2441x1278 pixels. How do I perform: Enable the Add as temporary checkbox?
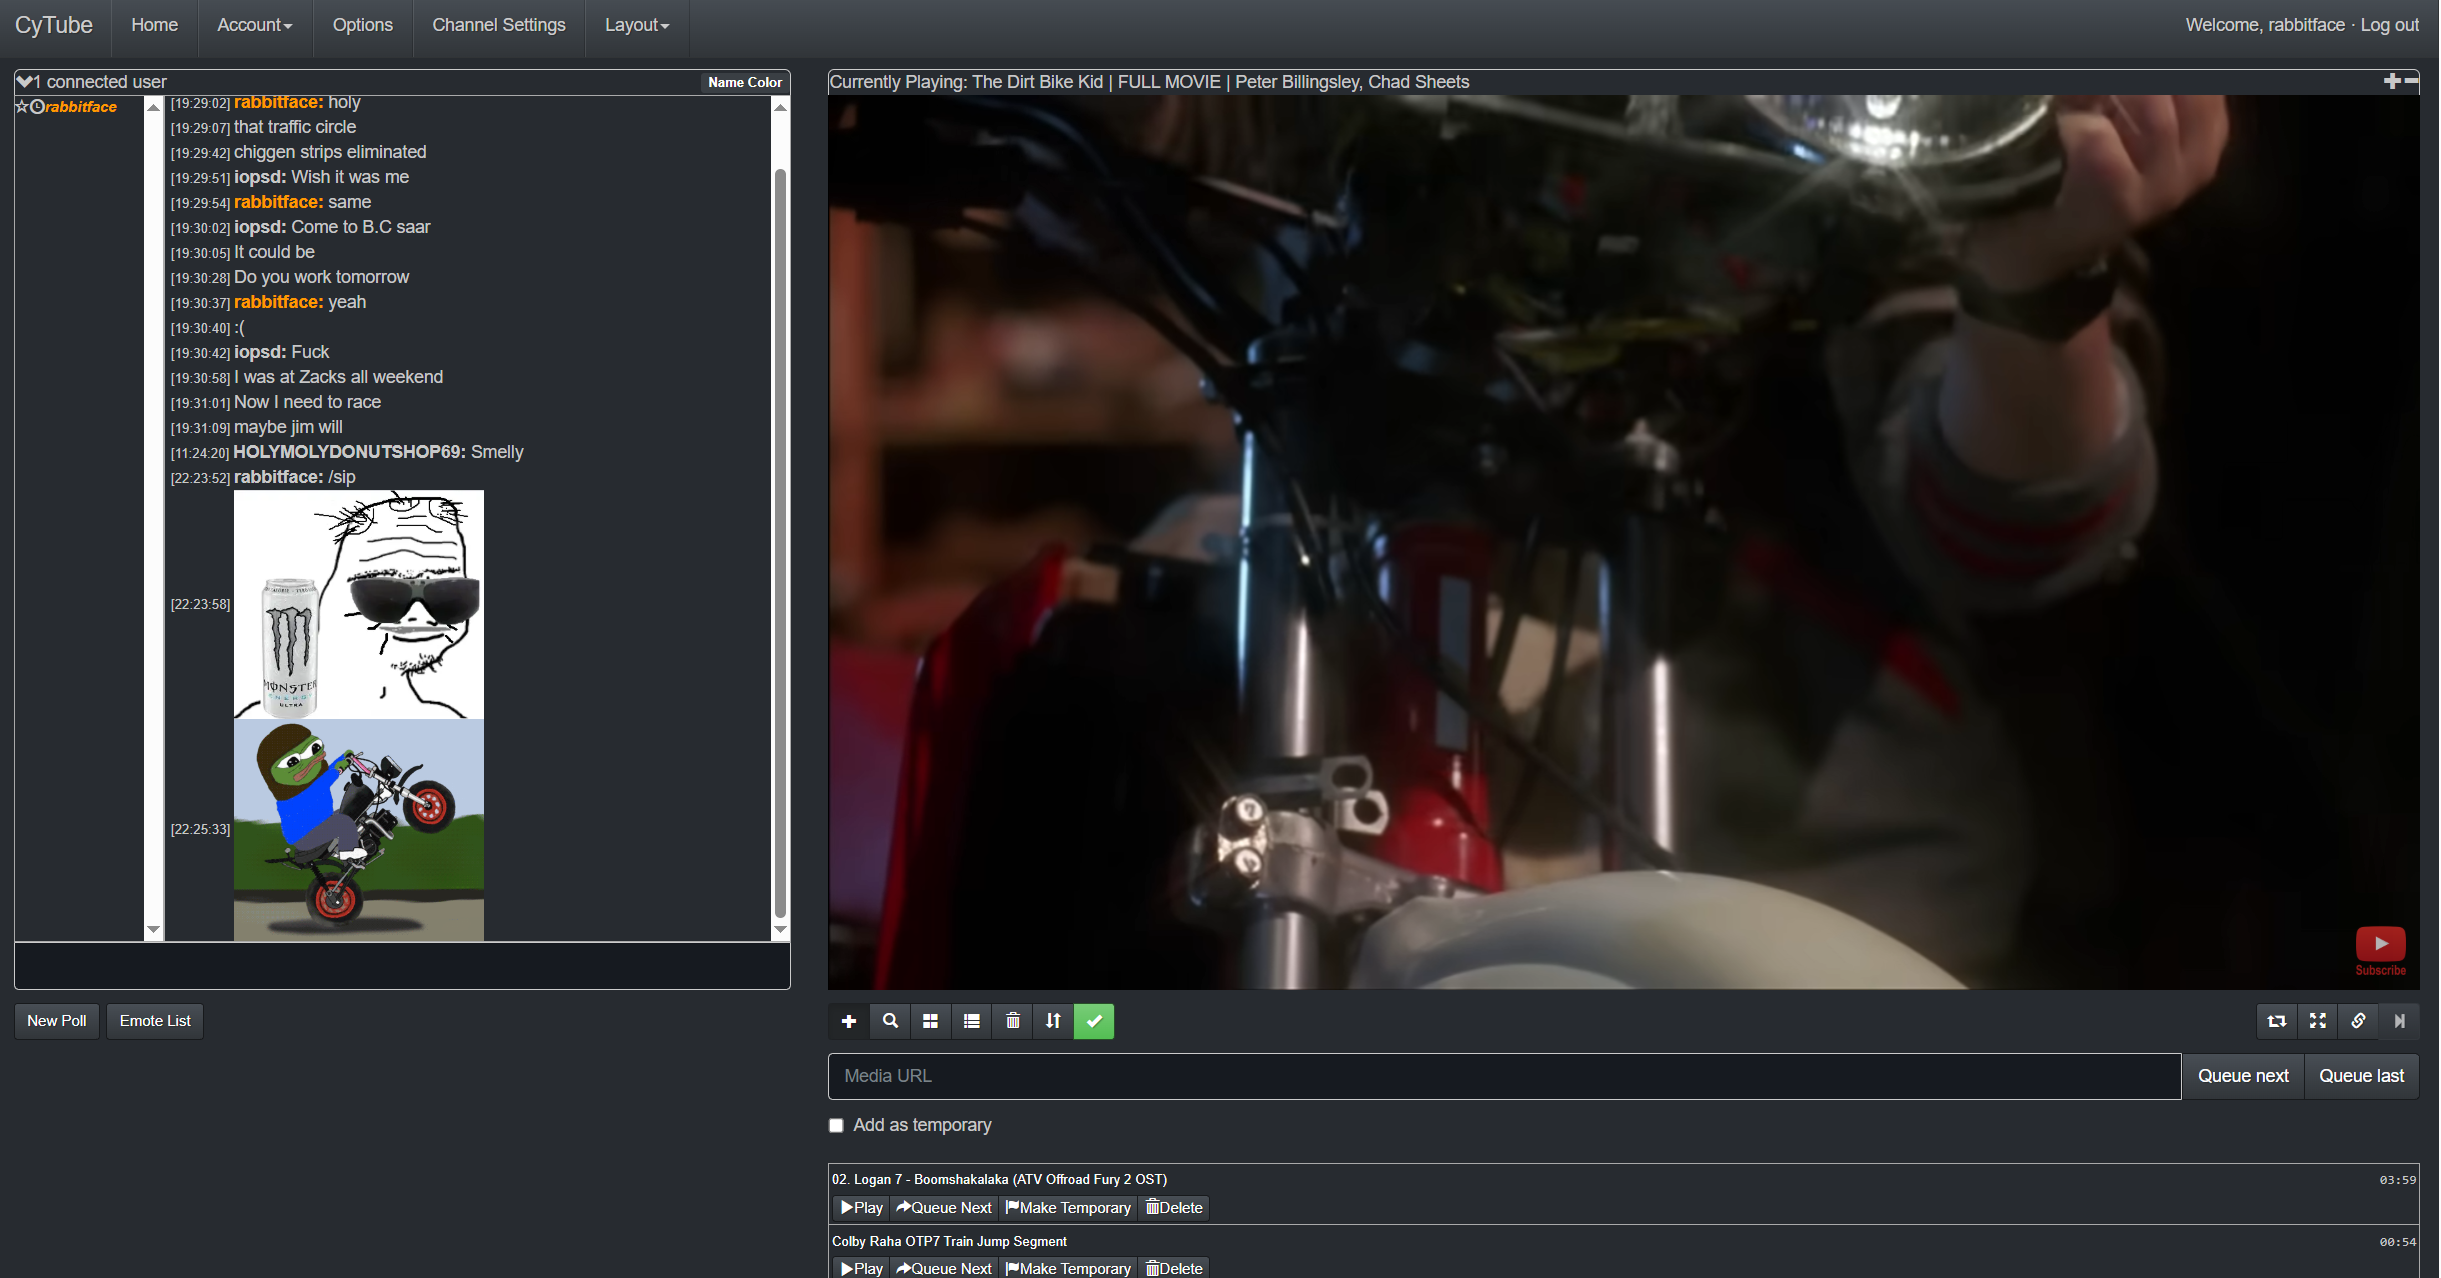click(x=837, y=1126)
